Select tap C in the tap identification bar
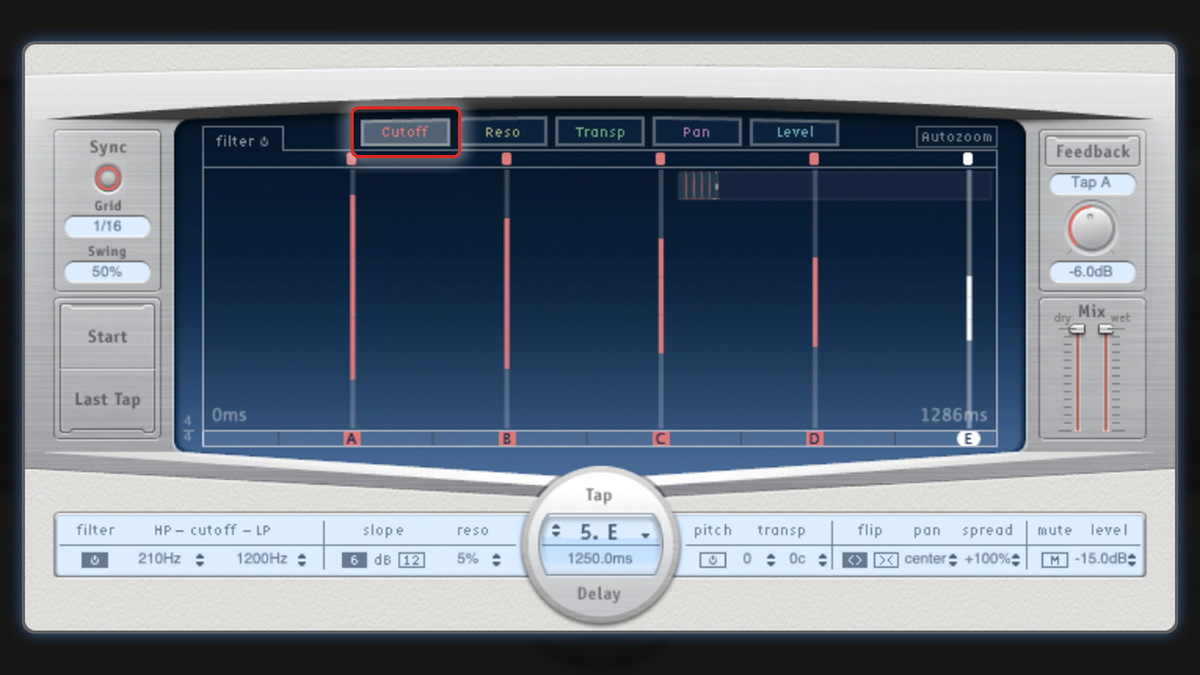 [x=660, y=438]
